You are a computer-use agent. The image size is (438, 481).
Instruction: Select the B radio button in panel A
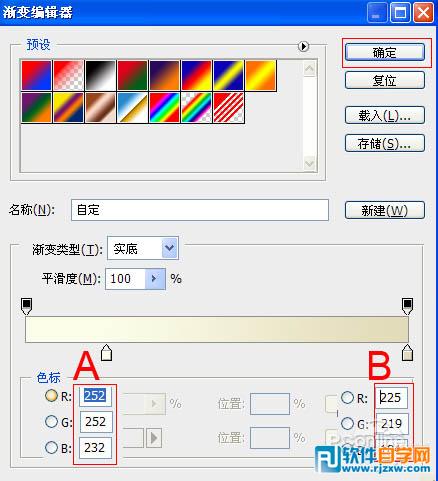[51, 447]
